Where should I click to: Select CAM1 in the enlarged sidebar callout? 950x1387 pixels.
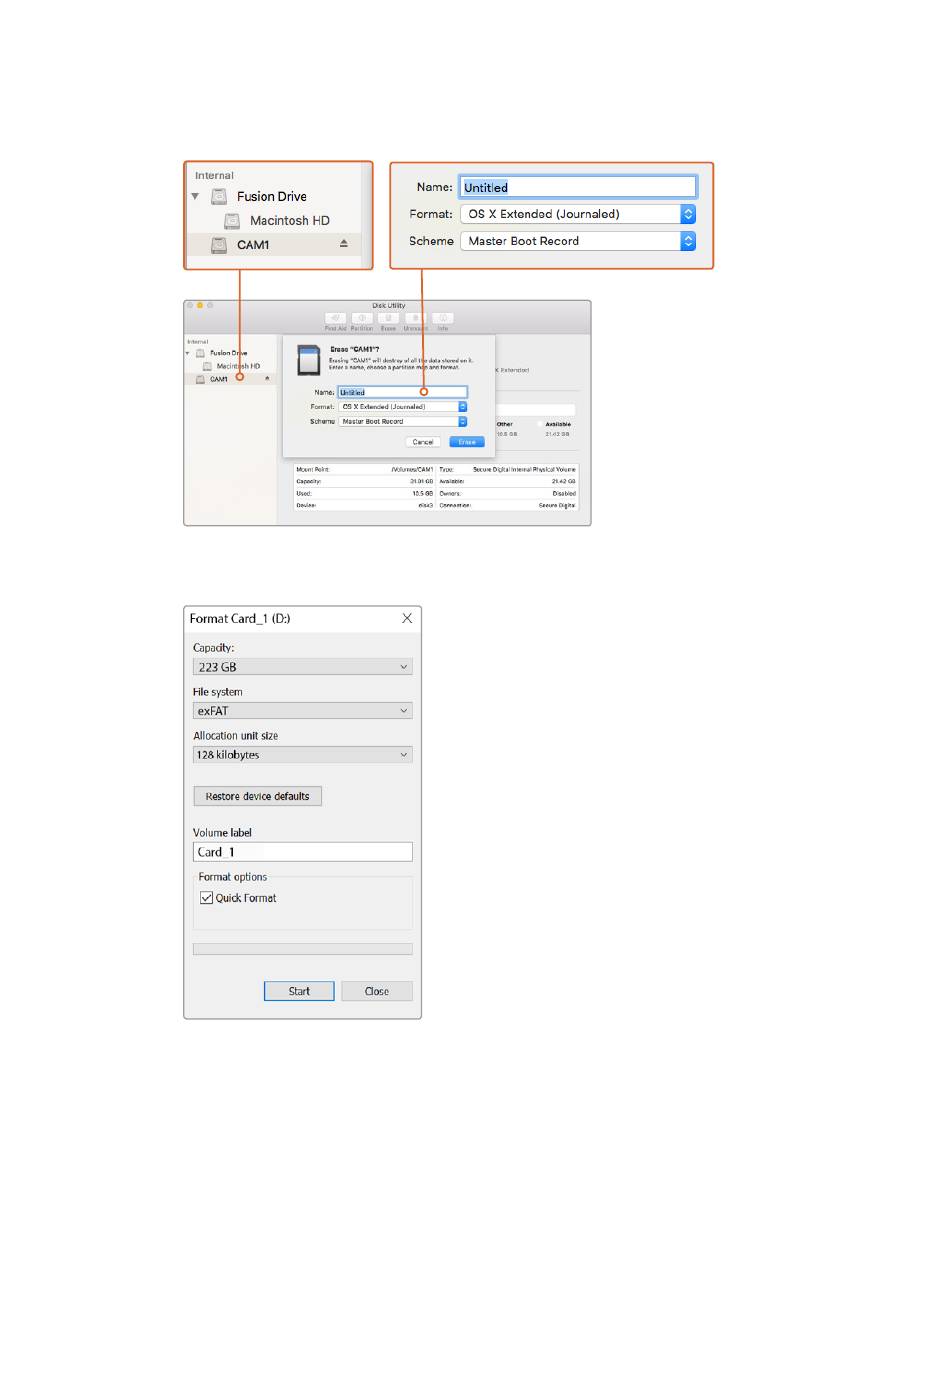(253, 245)
